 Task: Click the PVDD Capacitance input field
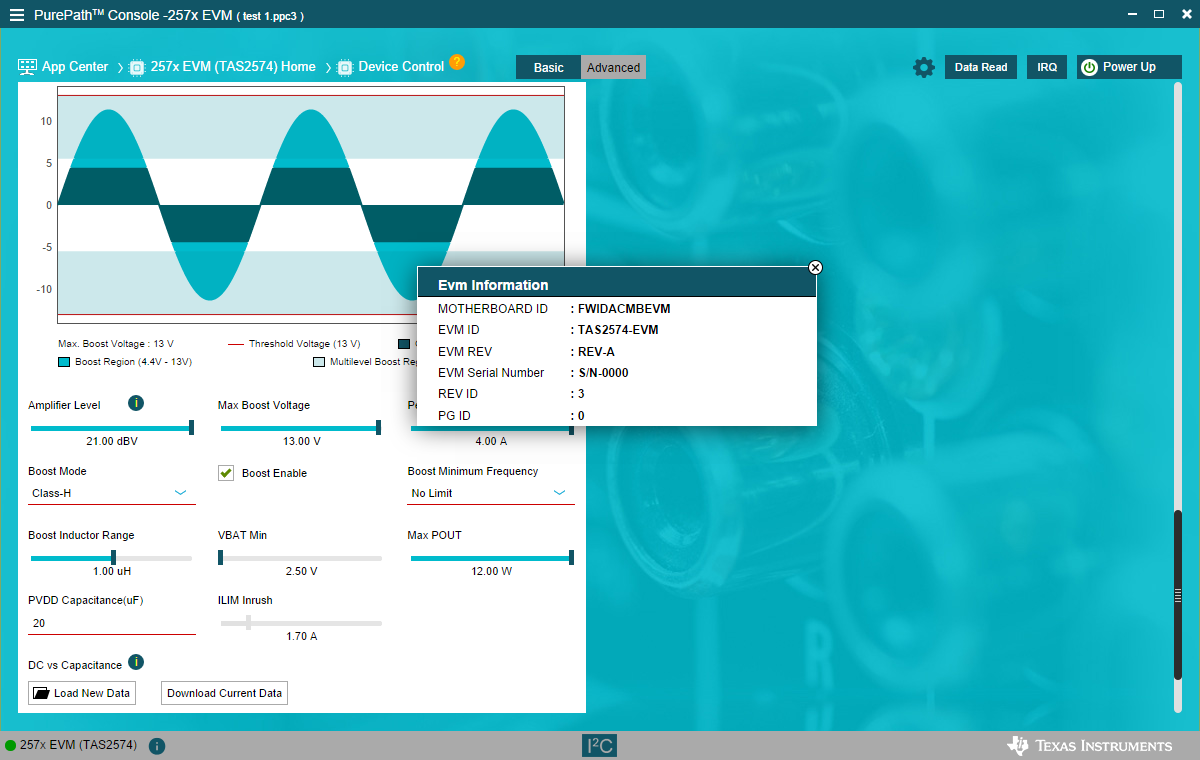tap(112, 623)
